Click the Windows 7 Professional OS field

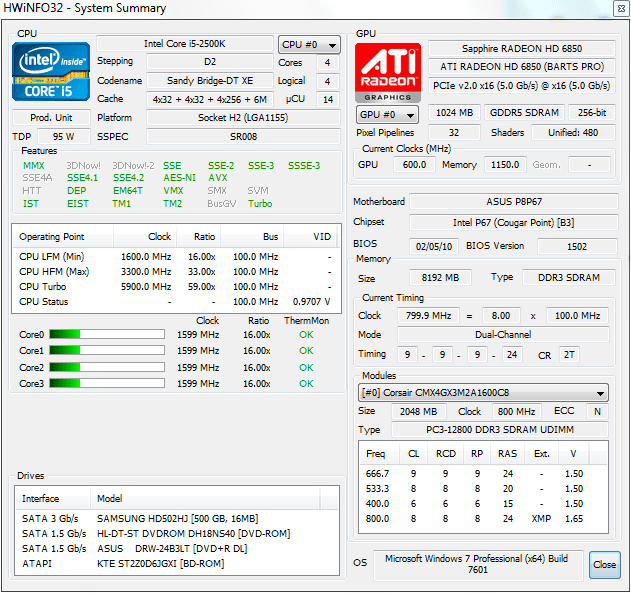click(477, 564)
